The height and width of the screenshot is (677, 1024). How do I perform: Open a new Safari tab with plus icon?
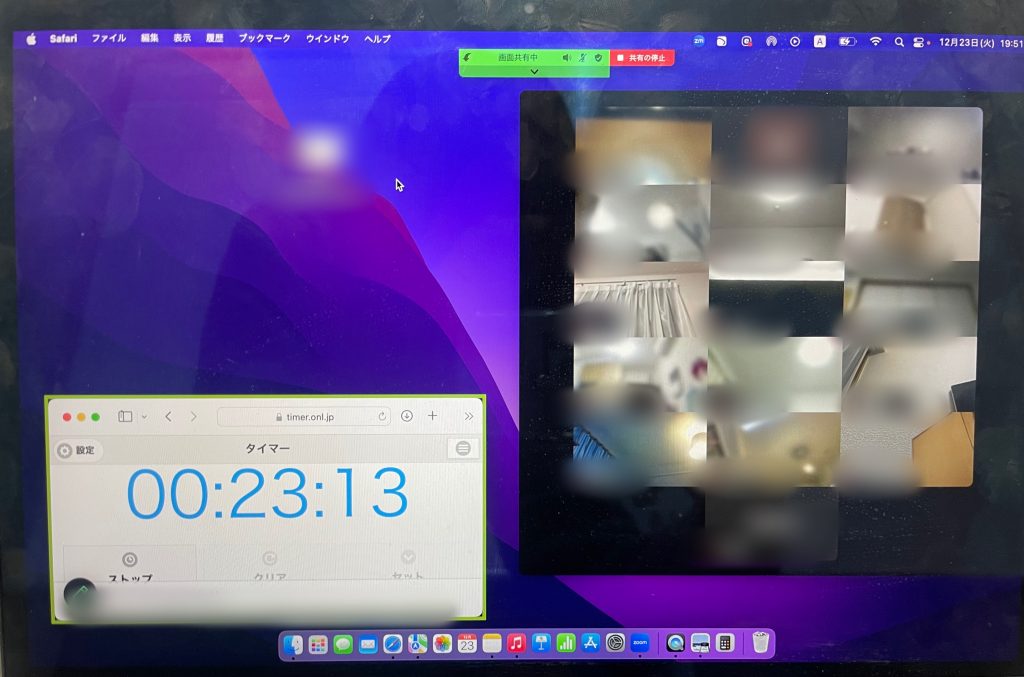432,416
